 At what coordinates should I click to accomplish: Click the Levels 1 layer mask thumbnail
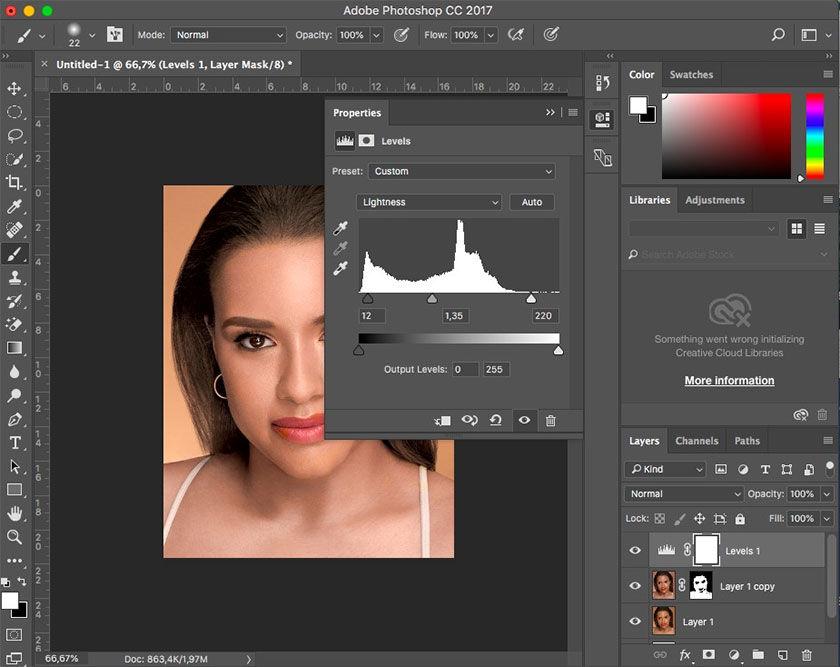(706, 550)
